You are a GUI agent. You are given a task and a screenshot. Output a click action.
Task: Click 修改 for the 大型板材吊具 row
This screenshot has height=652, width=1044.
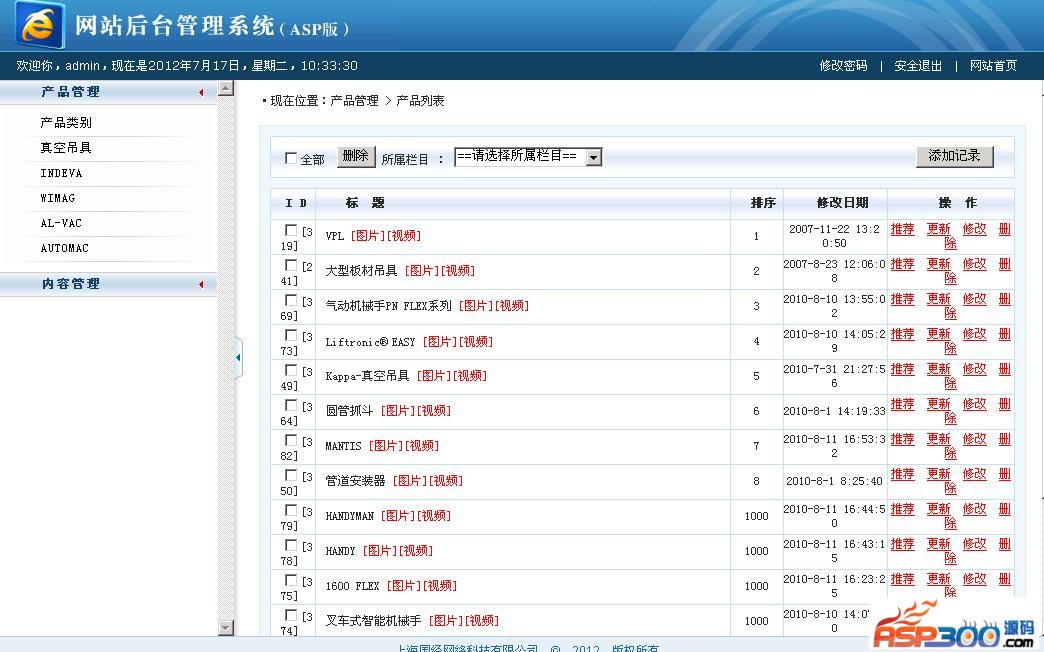(975, 264)
